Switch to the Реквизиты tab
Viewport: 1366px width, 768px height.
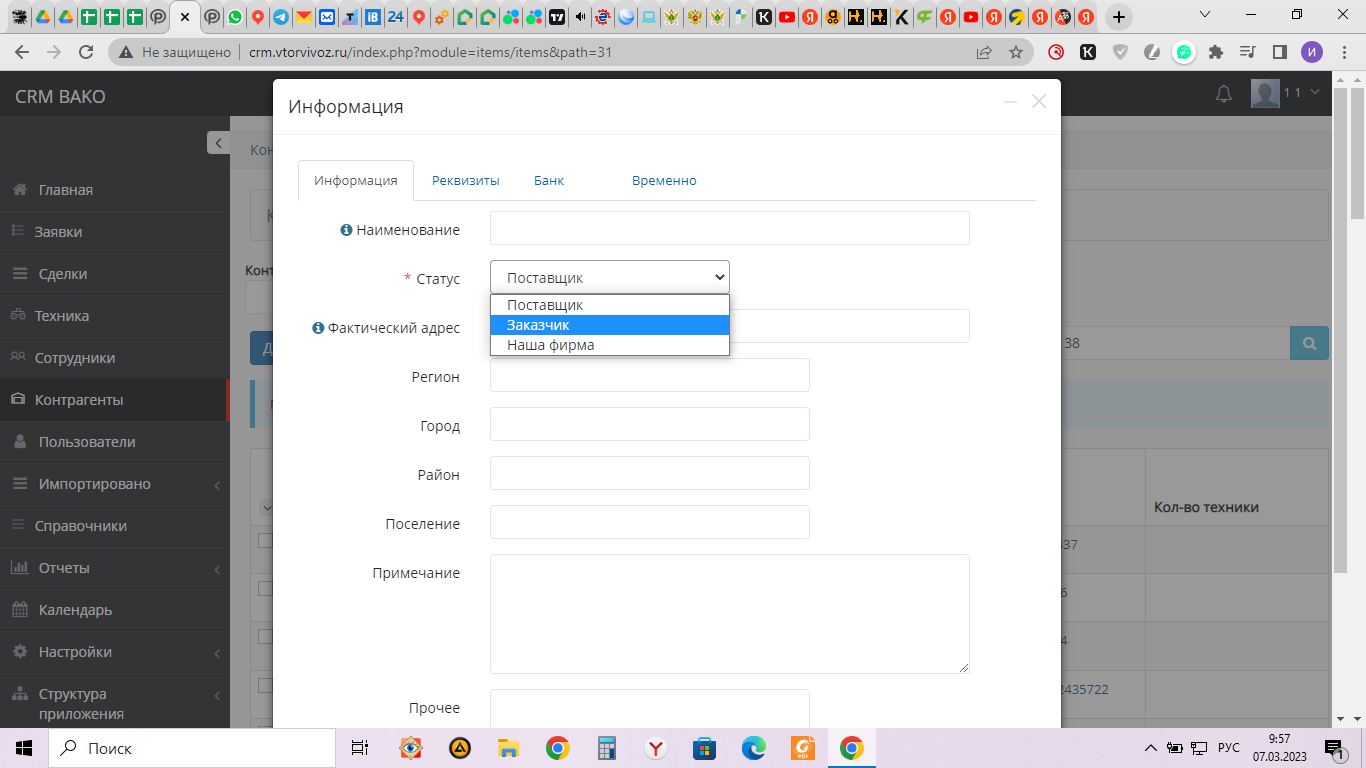tap(466, 181)
